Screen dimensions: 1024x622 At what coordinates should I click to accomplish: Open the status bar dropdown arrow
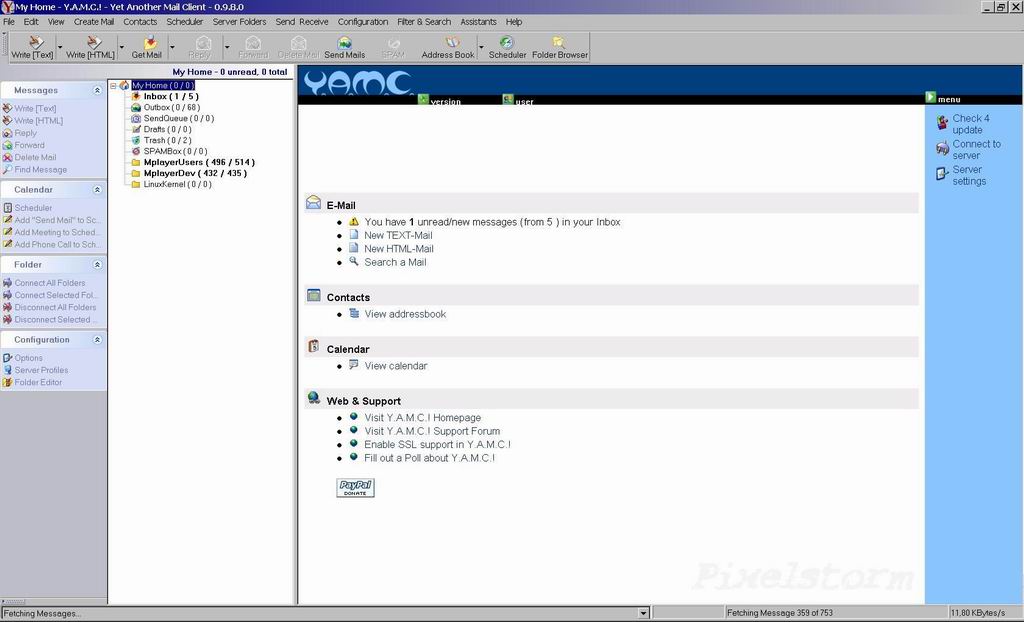643,613
